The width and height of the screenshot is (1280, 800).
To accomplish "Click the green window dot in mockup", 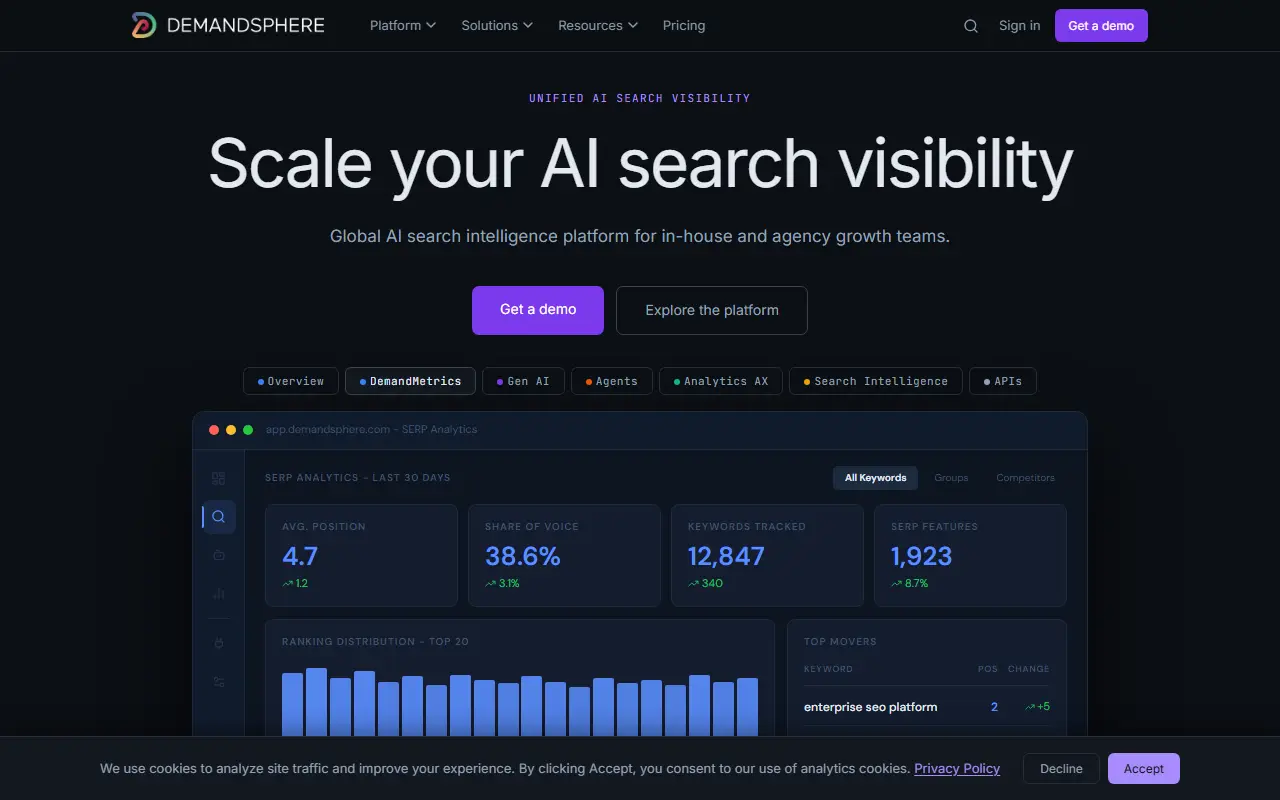I will pos(248,430).
